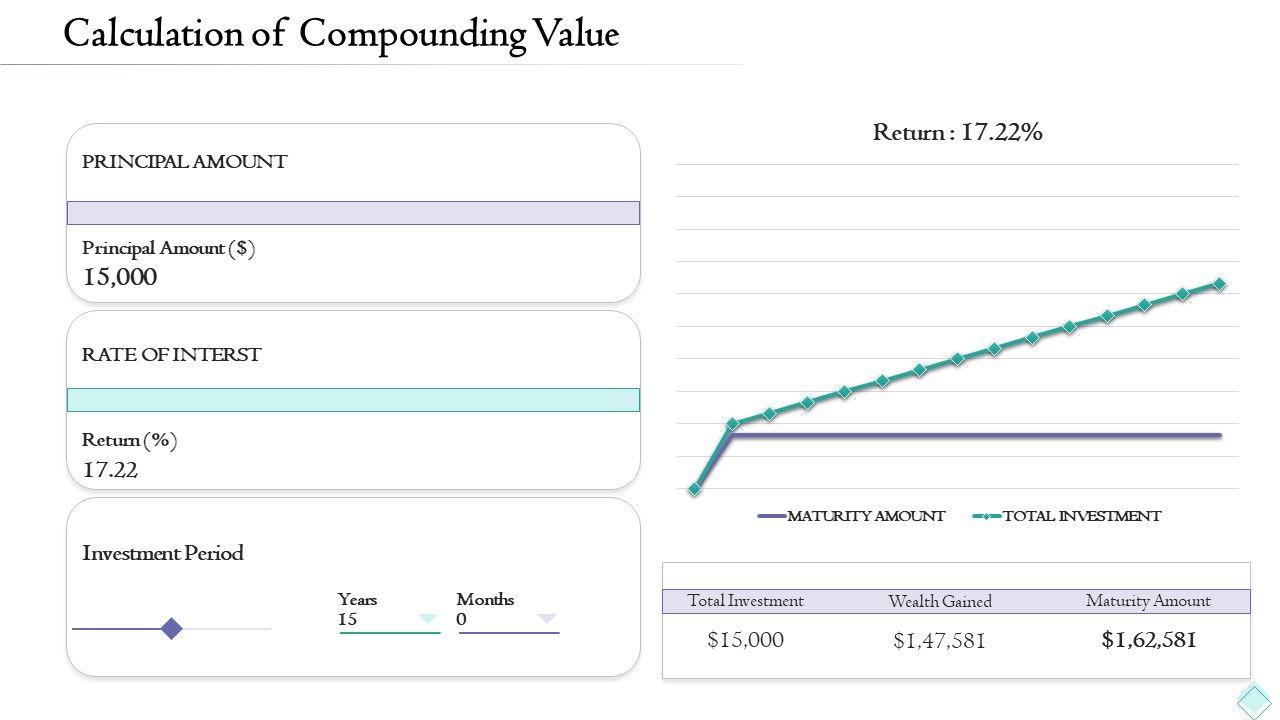Viewport: 1280px width, 720px height.
Task: Click the Calculation of Compounding Value title
Action: coord(341,34)
